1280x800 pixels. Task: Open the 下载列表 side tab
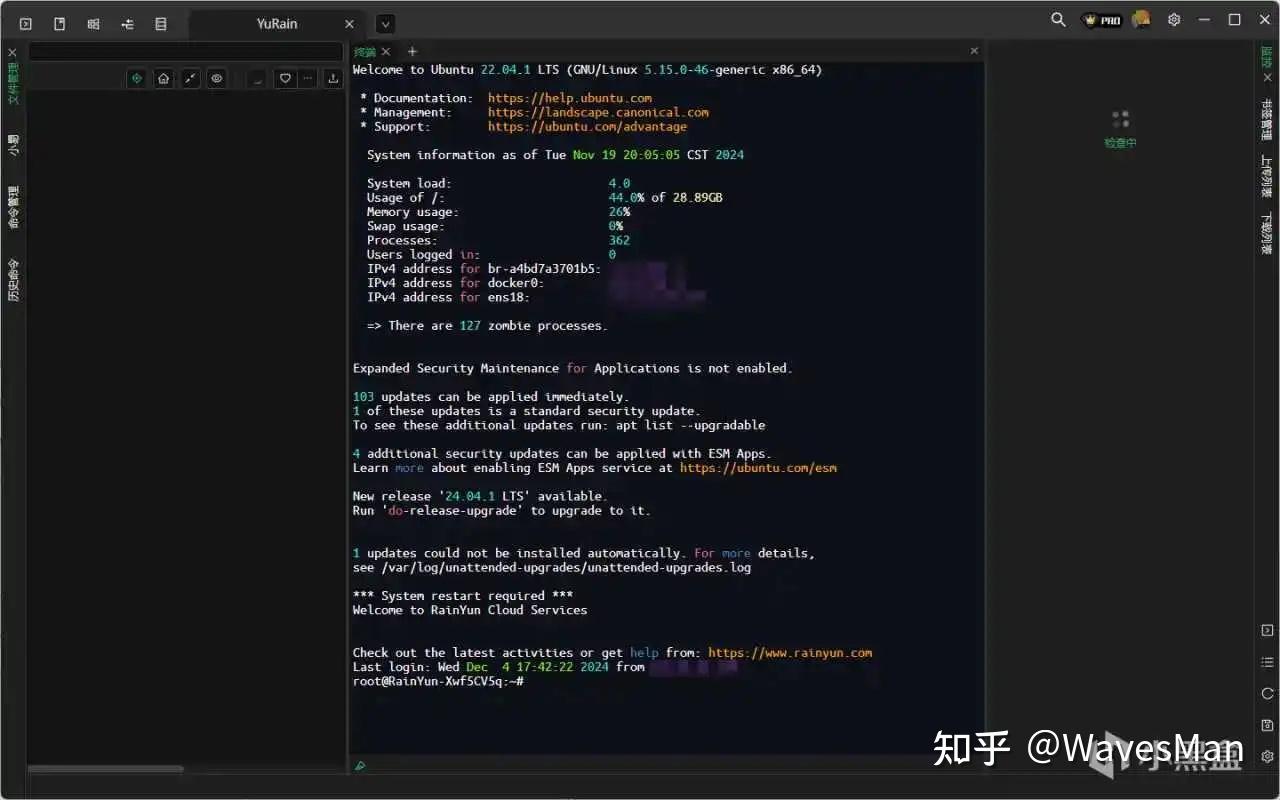(x=1266, y=233)
